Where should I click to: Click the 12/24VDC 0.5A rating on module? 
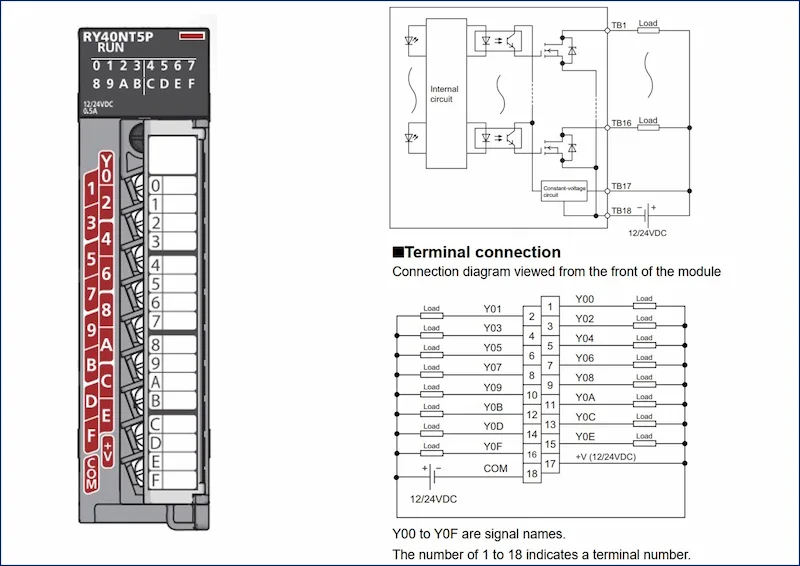point(98,107)
